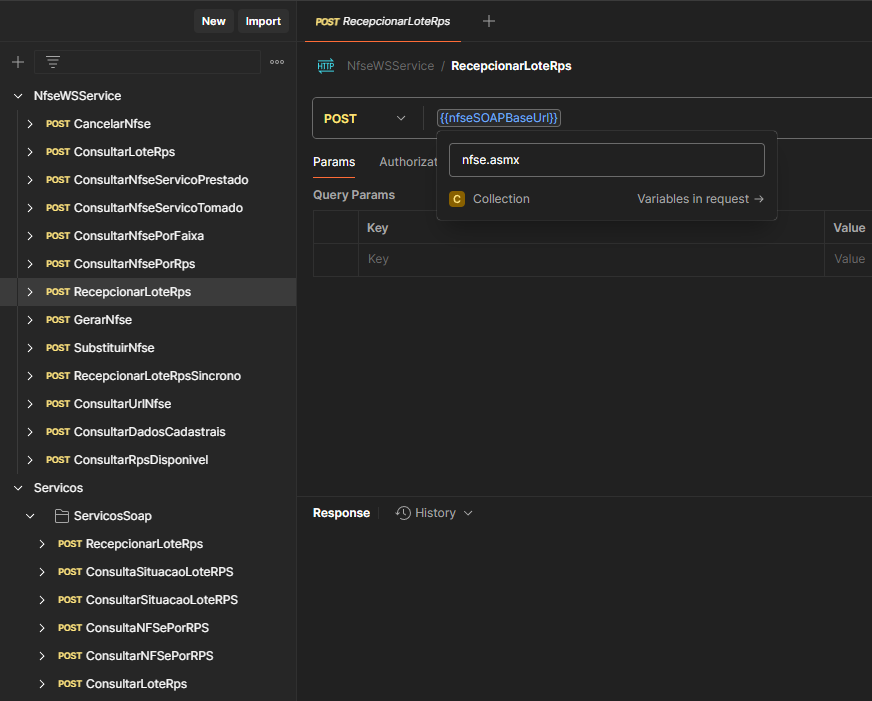
Task: Collapse the NfseWSService collection
Action: click(18, 96)
